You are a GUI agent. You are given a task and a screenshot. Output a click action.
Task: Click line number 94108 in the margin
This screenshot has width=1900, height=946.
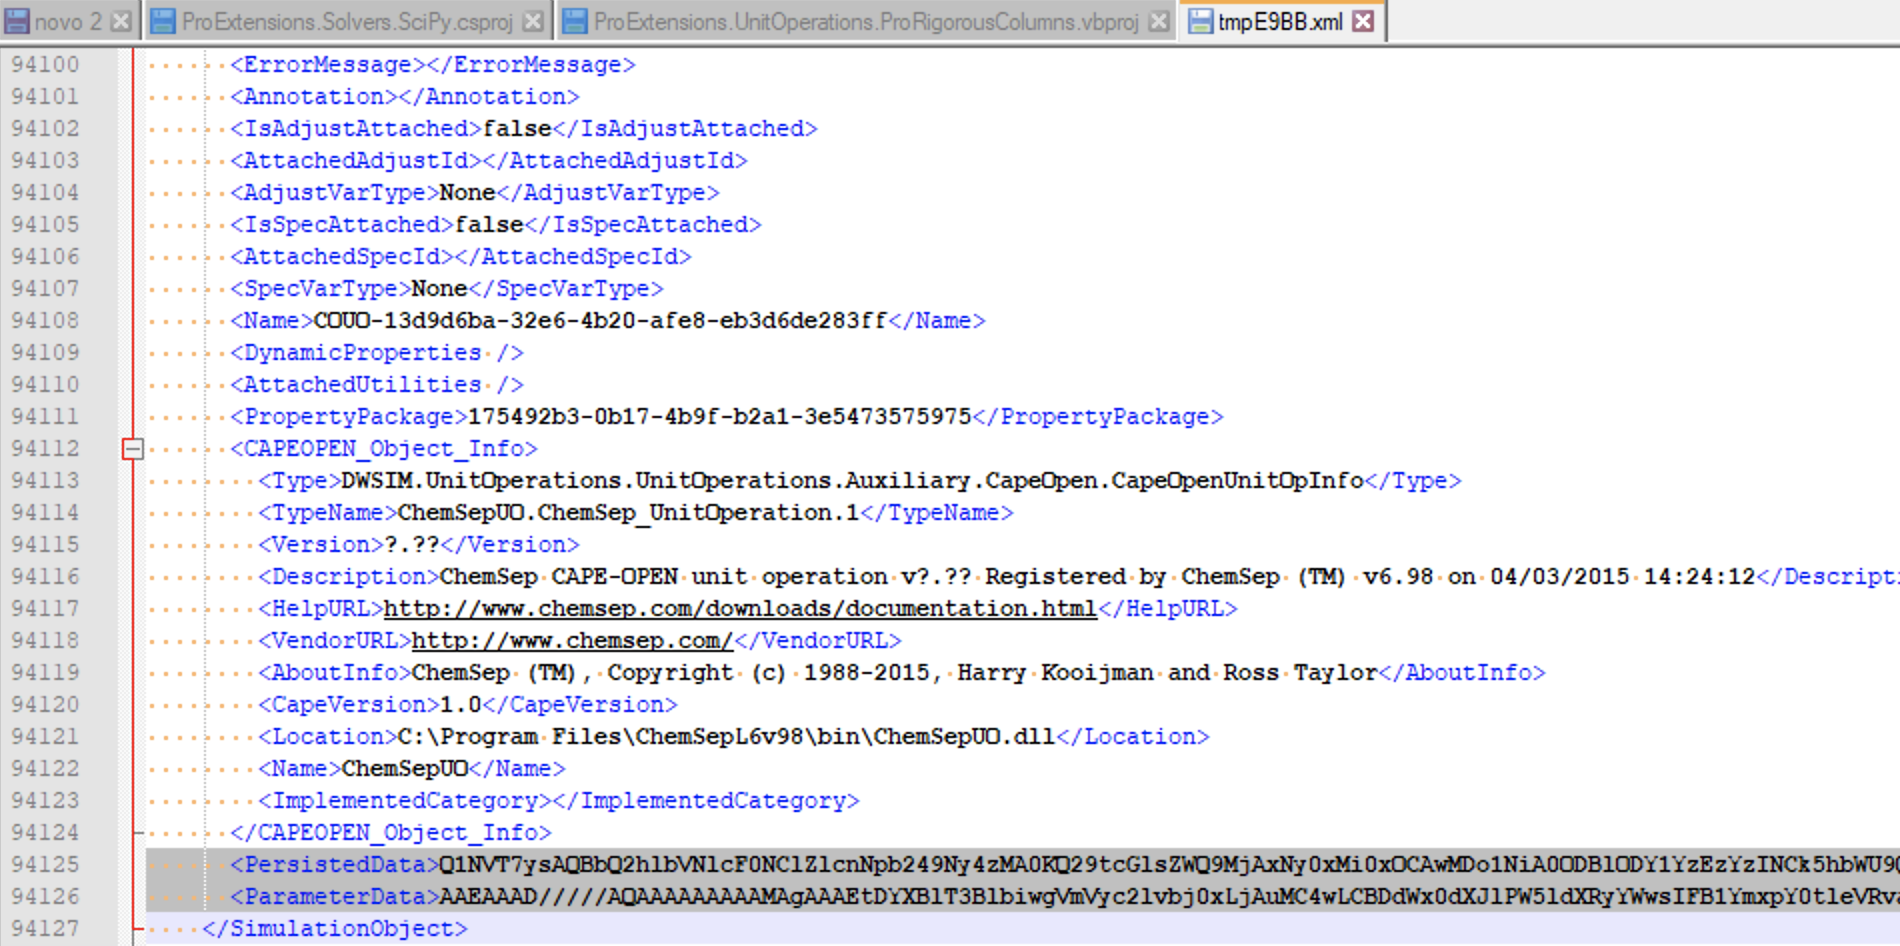click(45, 320)
